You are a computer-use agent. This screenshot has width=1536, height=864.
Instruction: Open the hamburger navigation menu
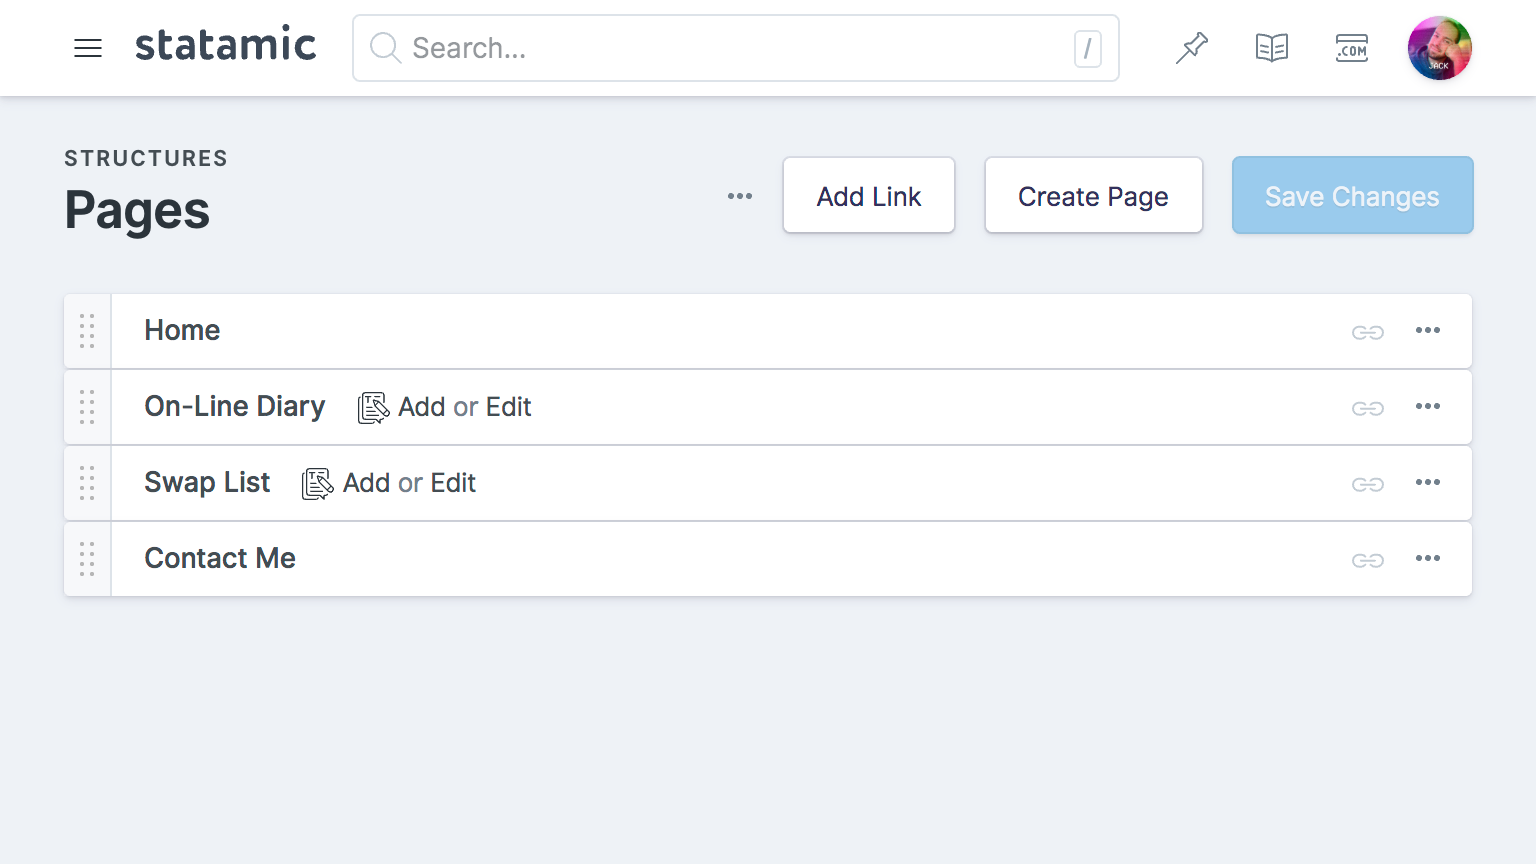pos(88,48)
